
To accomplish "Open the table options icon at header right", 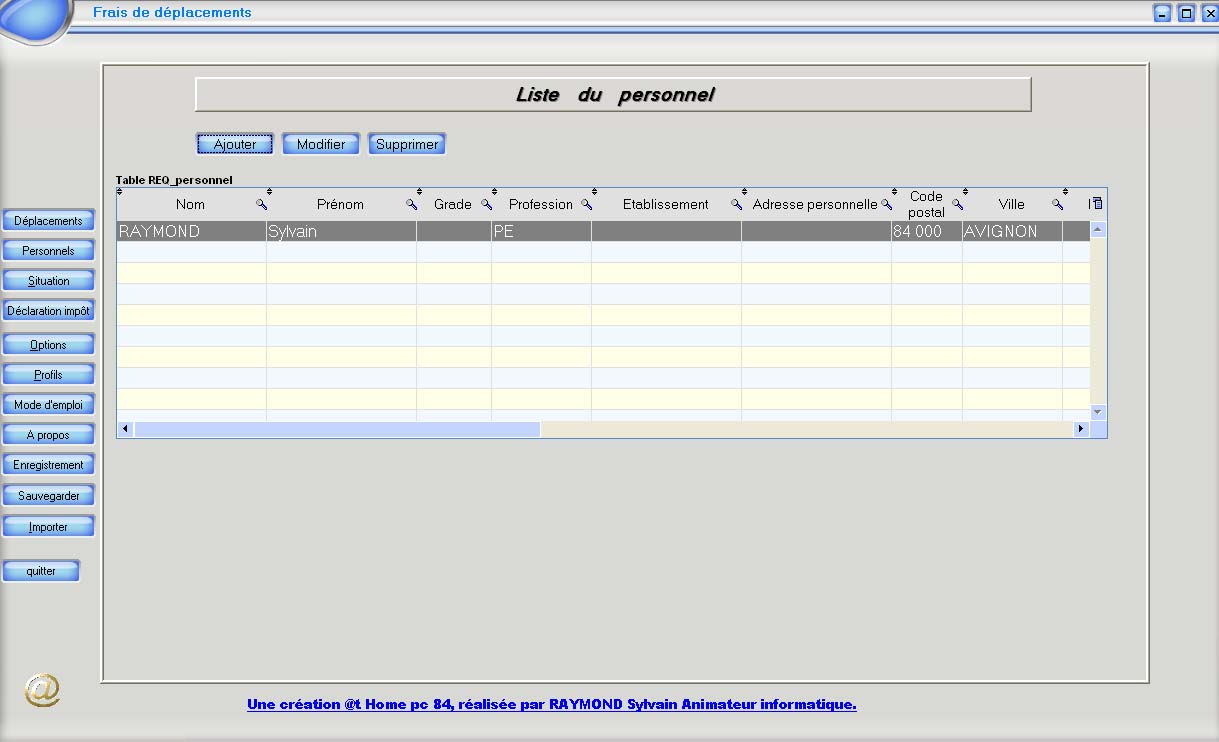I will (x=1097, y=204).
